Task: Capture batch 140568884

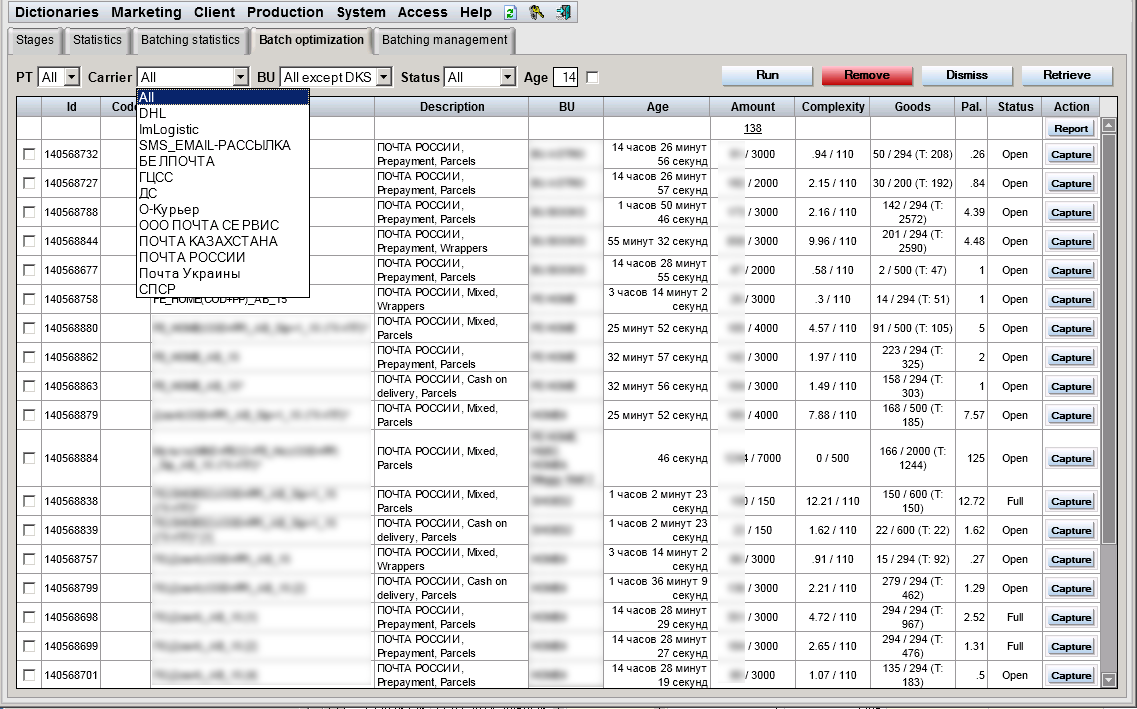Action: [x=1071, y=457]
